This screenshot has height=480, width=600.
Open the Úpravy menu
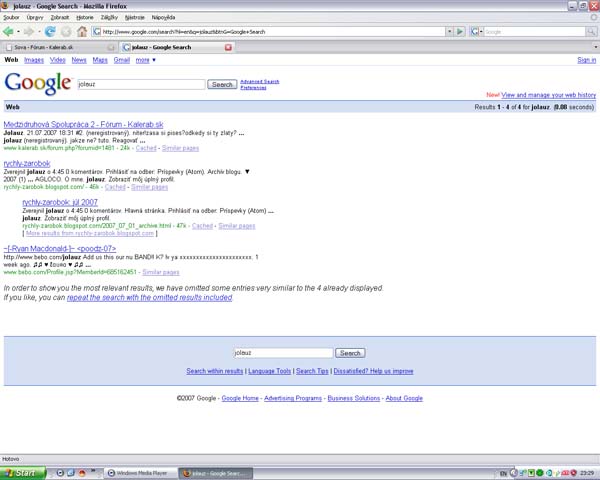(35, 17)
